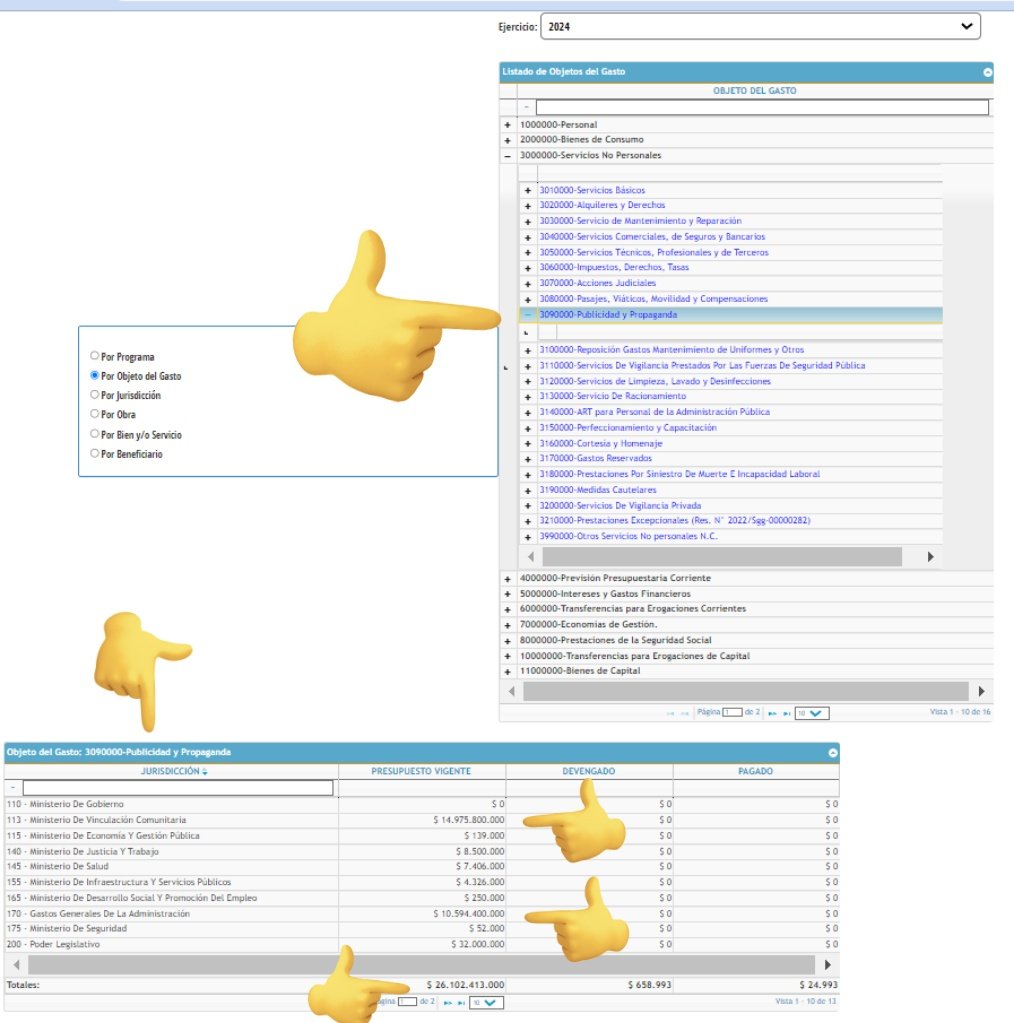This screenshot has width=1014, height=1023.
Task: Click the 6000000-Transferencias para Erogaciones Corrientes row
Action: pyautogui.click(x=746, y=609)
